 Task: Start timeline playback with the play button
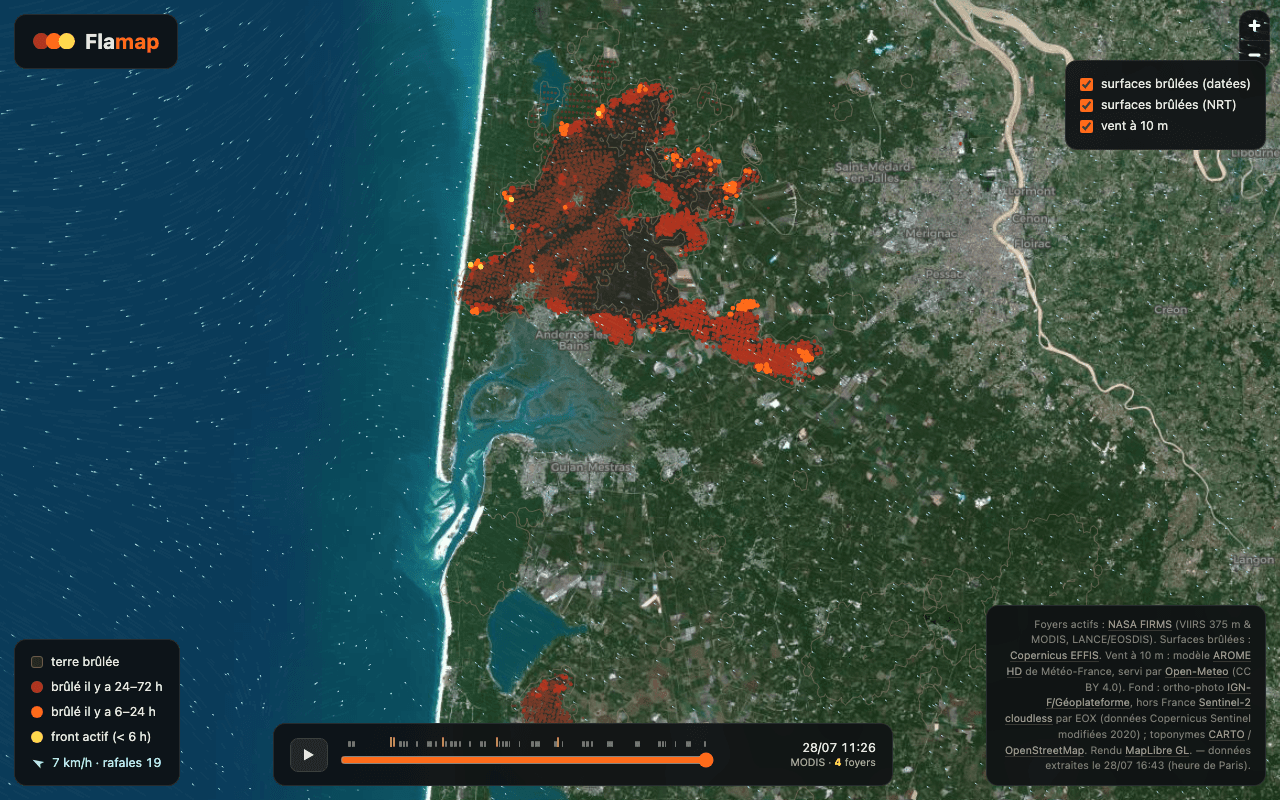coord(308,754)
